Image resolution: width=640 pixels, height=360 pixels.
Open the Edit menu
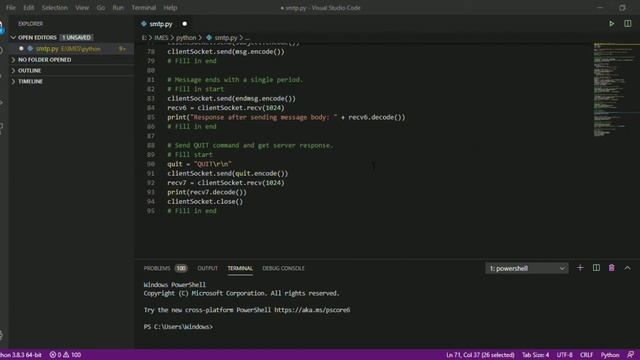pyautogui.click(x=29, y=8)
